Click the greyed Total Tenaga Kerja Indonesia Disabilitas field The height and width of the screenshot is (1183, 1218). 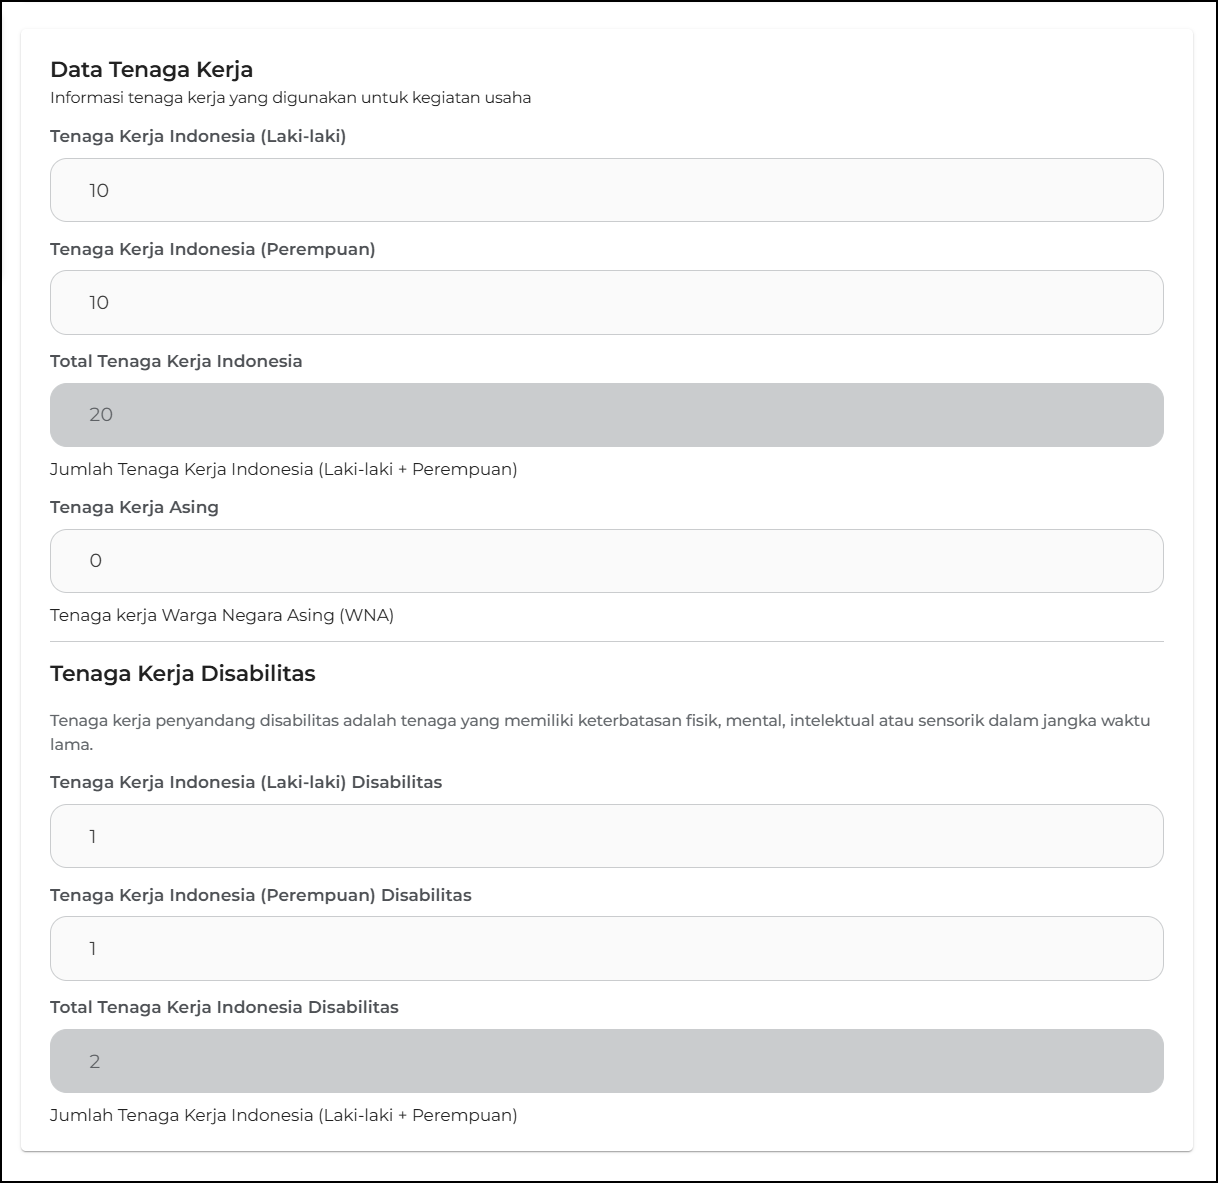(x=606, y=1061)
